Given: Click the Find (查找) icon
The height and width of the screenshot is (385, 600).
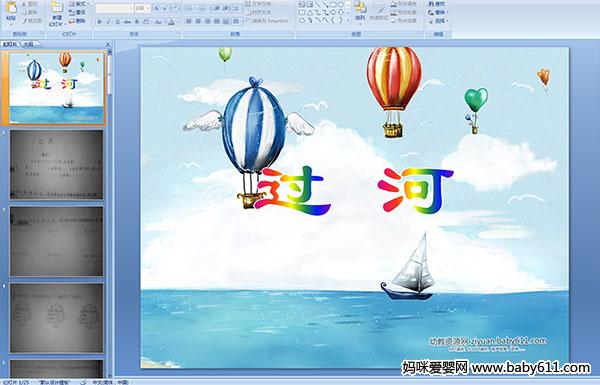Looking at the screenshot, I should tap(437, 4).
